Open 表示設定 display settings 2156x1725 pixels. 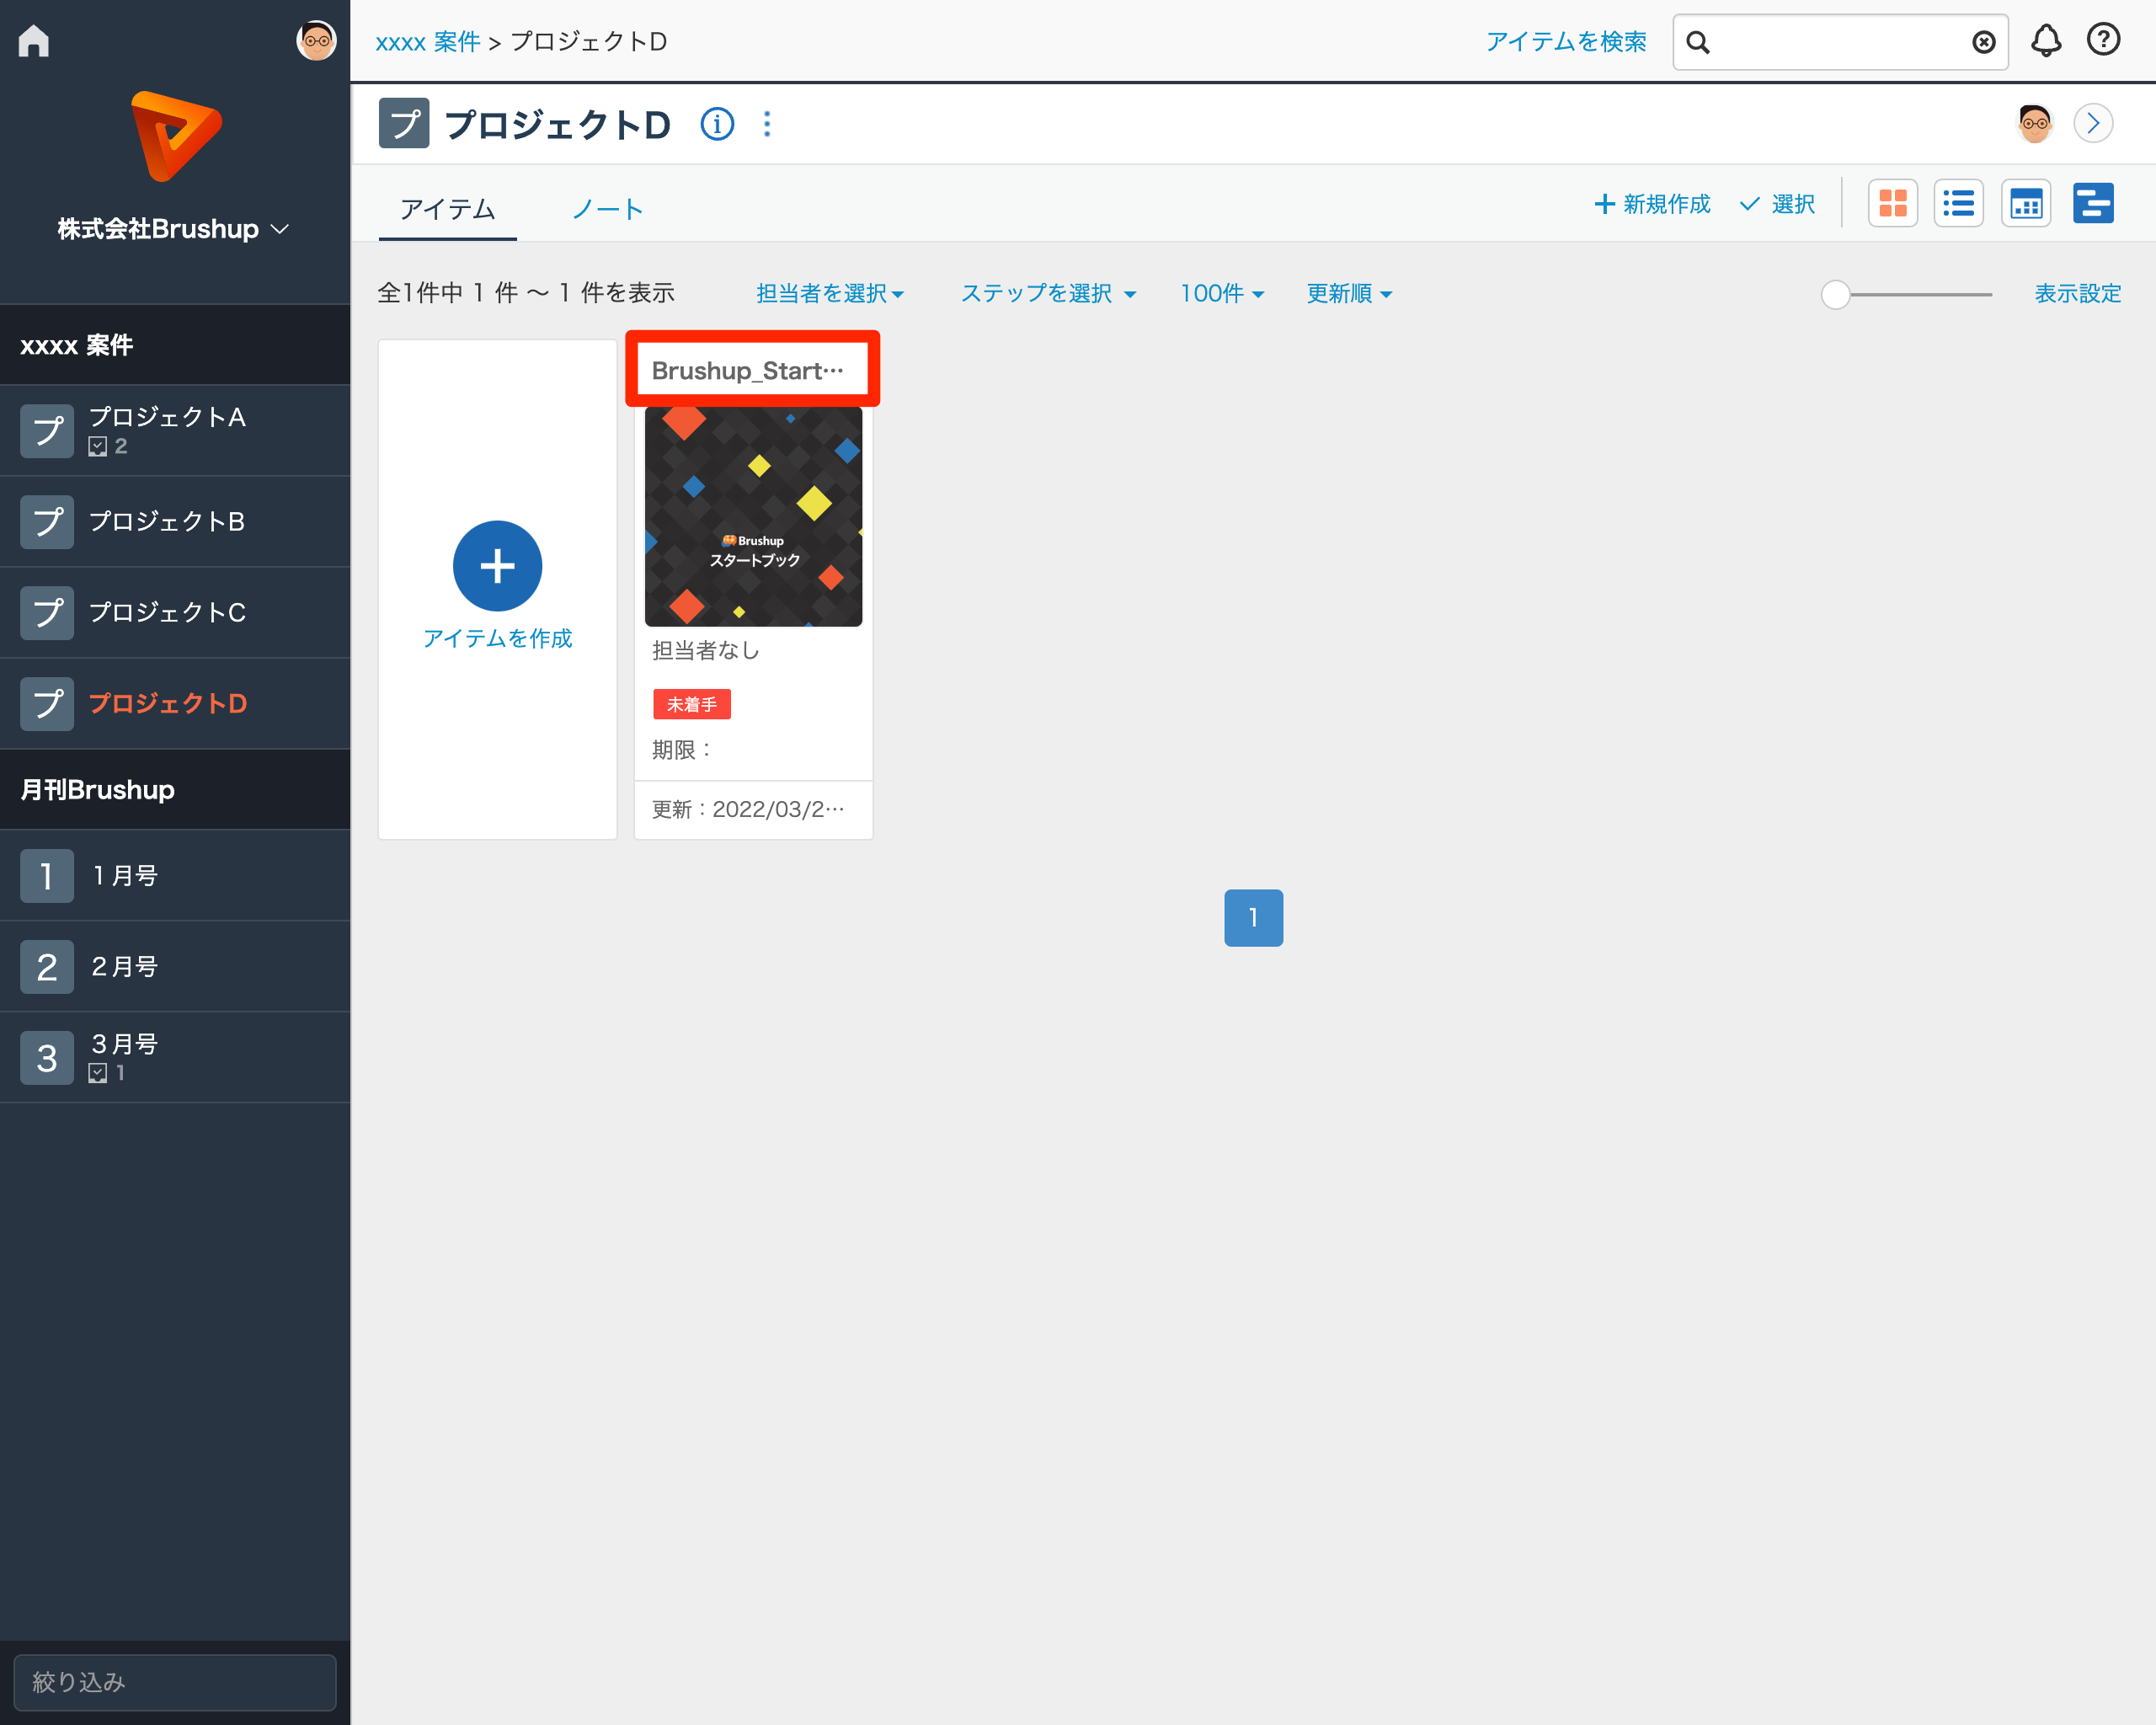coord(2078,293)
